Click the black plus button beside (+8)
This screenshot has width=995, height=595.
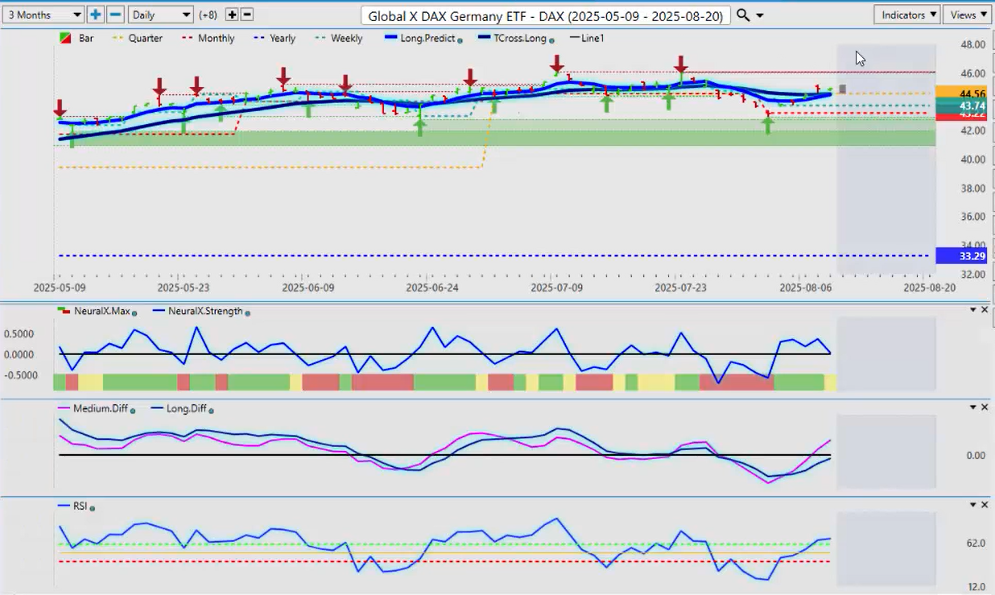(x=232, y=15)
